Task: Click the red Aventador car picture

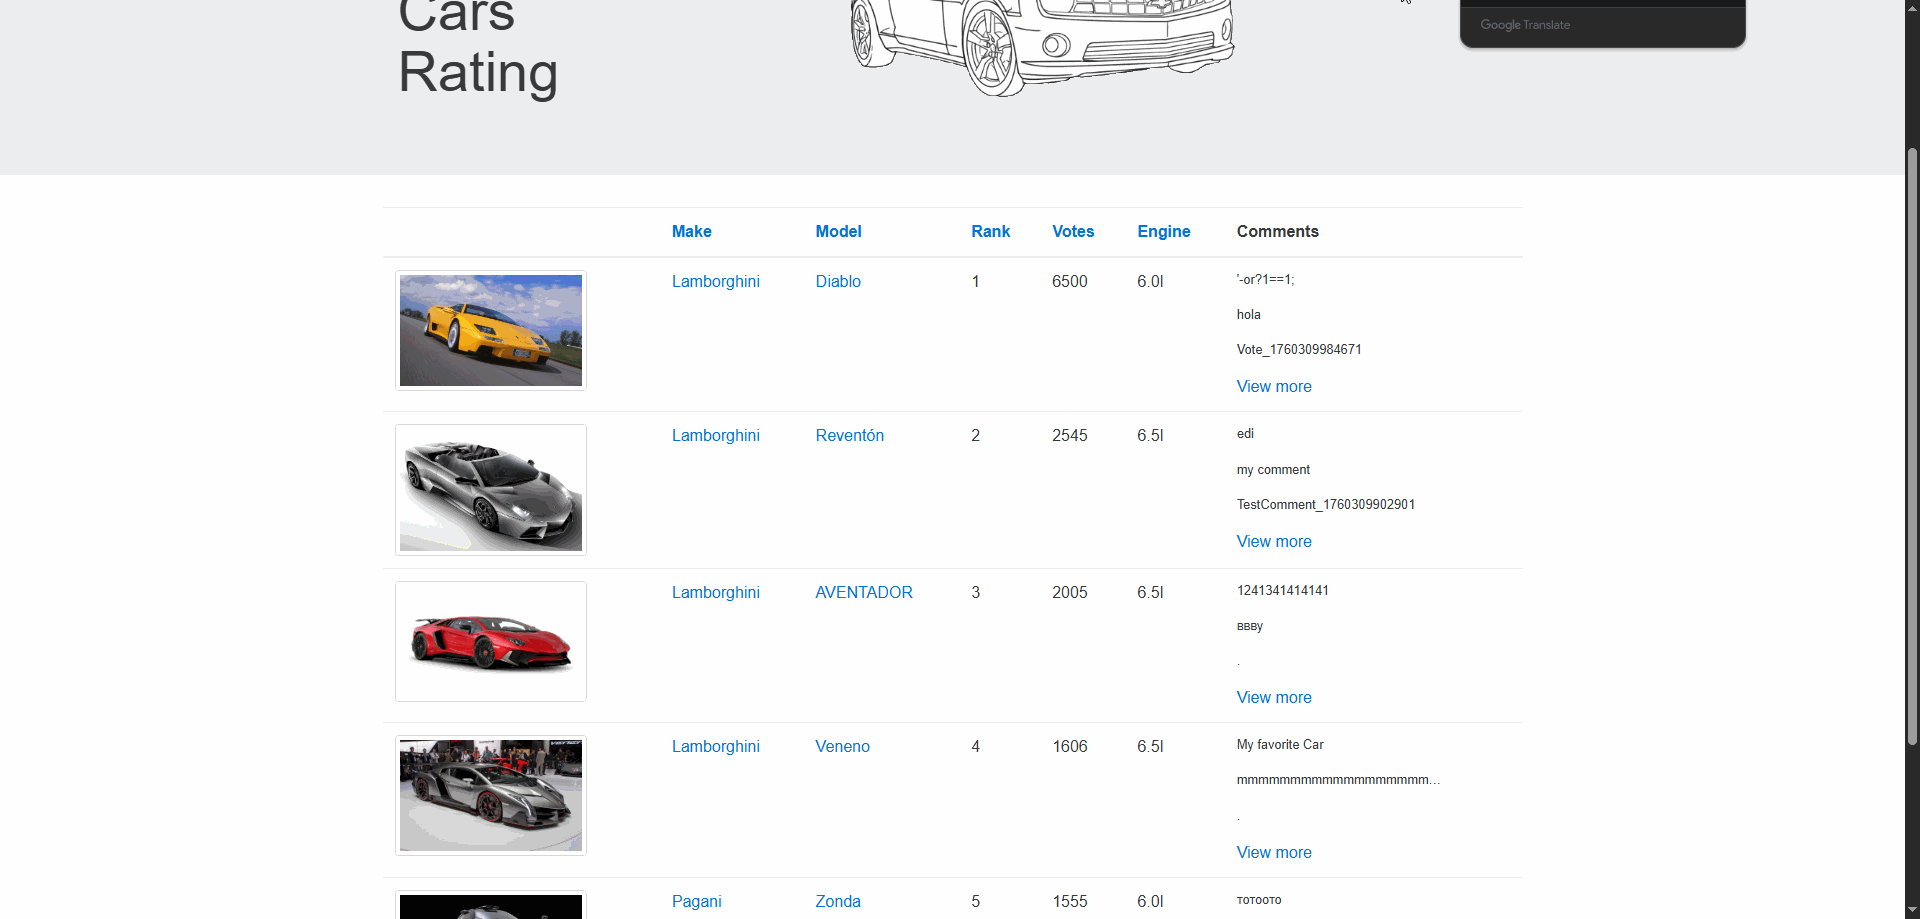Action: click(x=490, y=641)
